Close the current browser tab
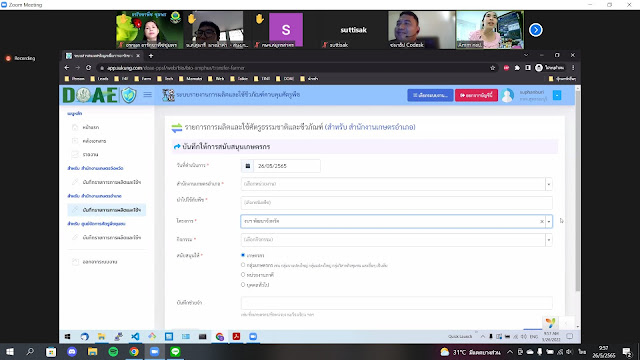640x360 pixels. (138, 56)
